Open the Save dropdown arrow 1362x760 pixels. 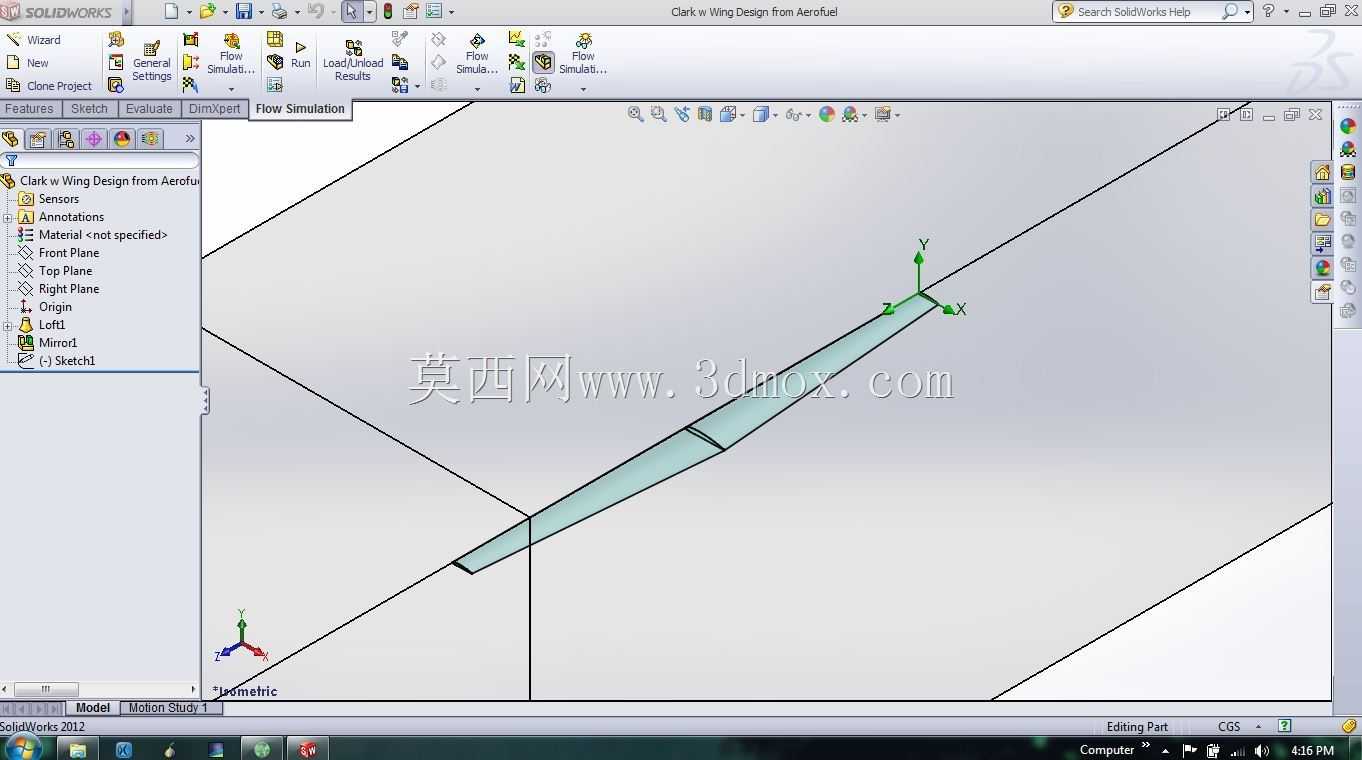(260, 12)
